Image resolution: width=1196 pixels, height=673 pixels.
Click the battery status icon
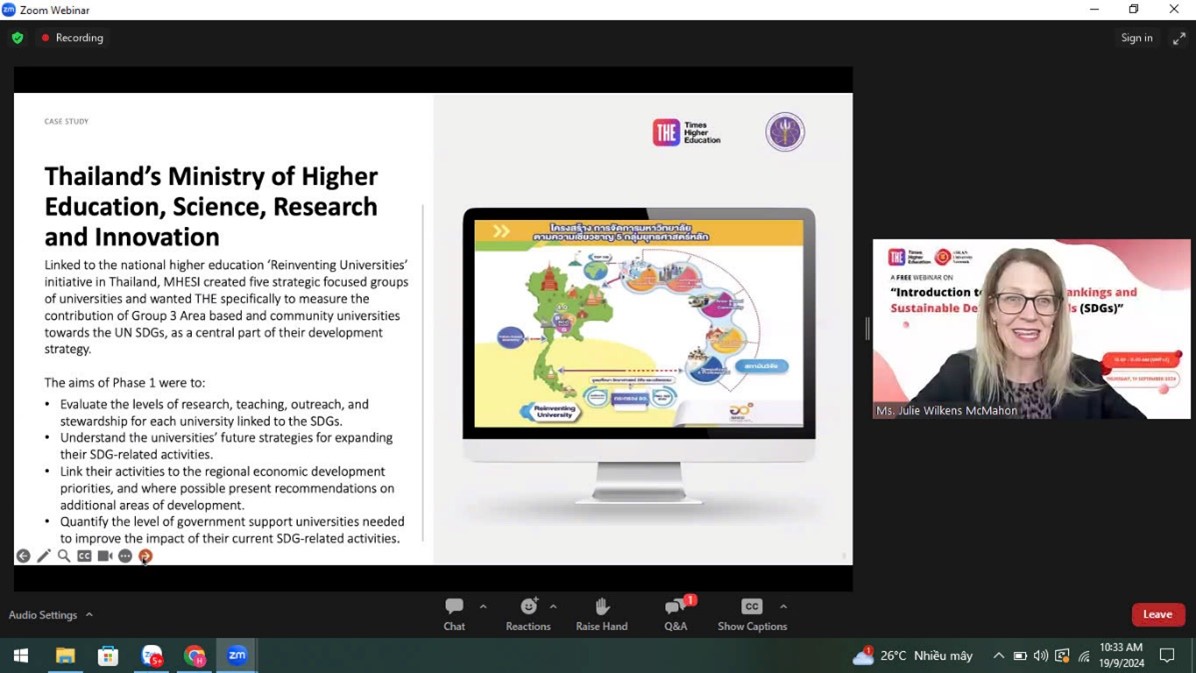point(1020,655)
